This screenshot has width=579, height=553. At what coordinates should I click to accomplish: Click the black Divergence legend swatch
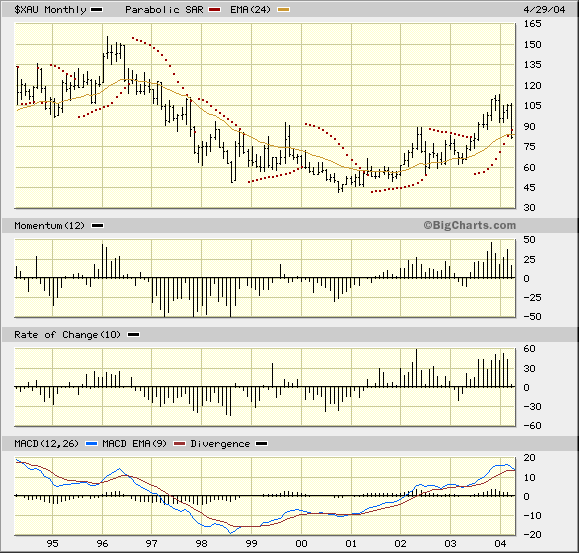click(x=261, y=444)
